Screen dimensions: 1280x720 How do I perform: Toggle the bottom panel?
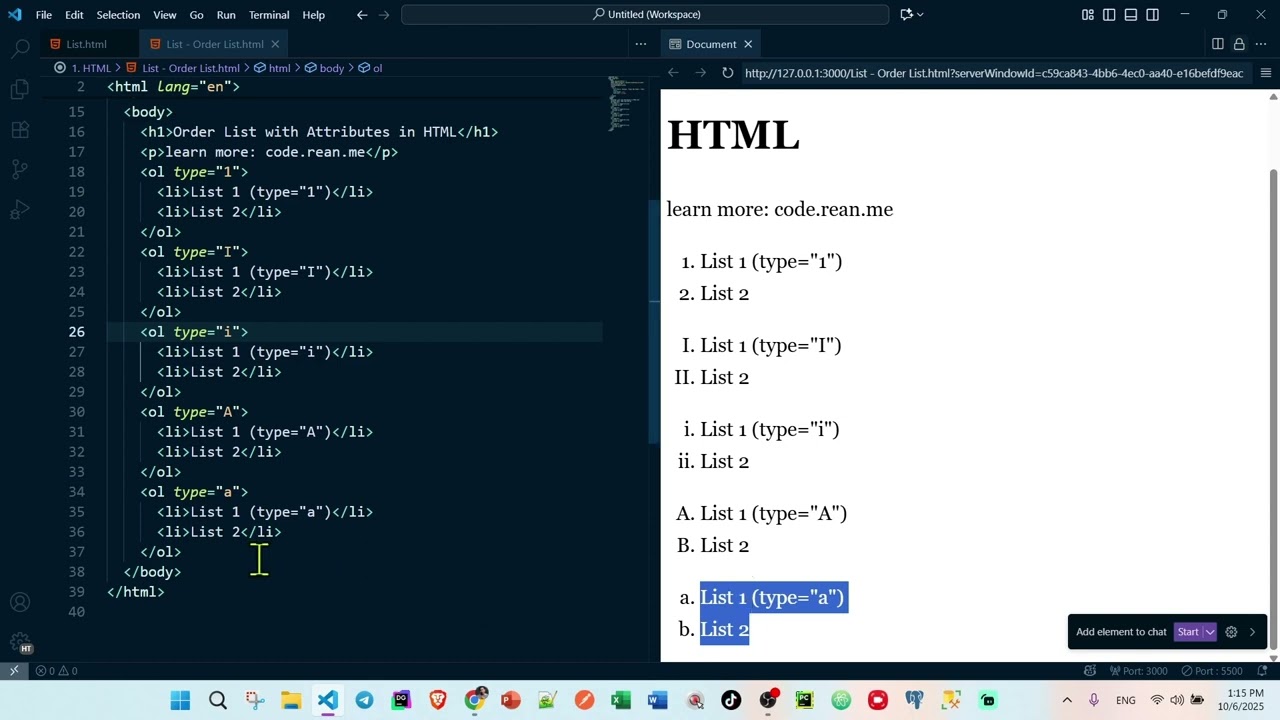[1131, 14]
